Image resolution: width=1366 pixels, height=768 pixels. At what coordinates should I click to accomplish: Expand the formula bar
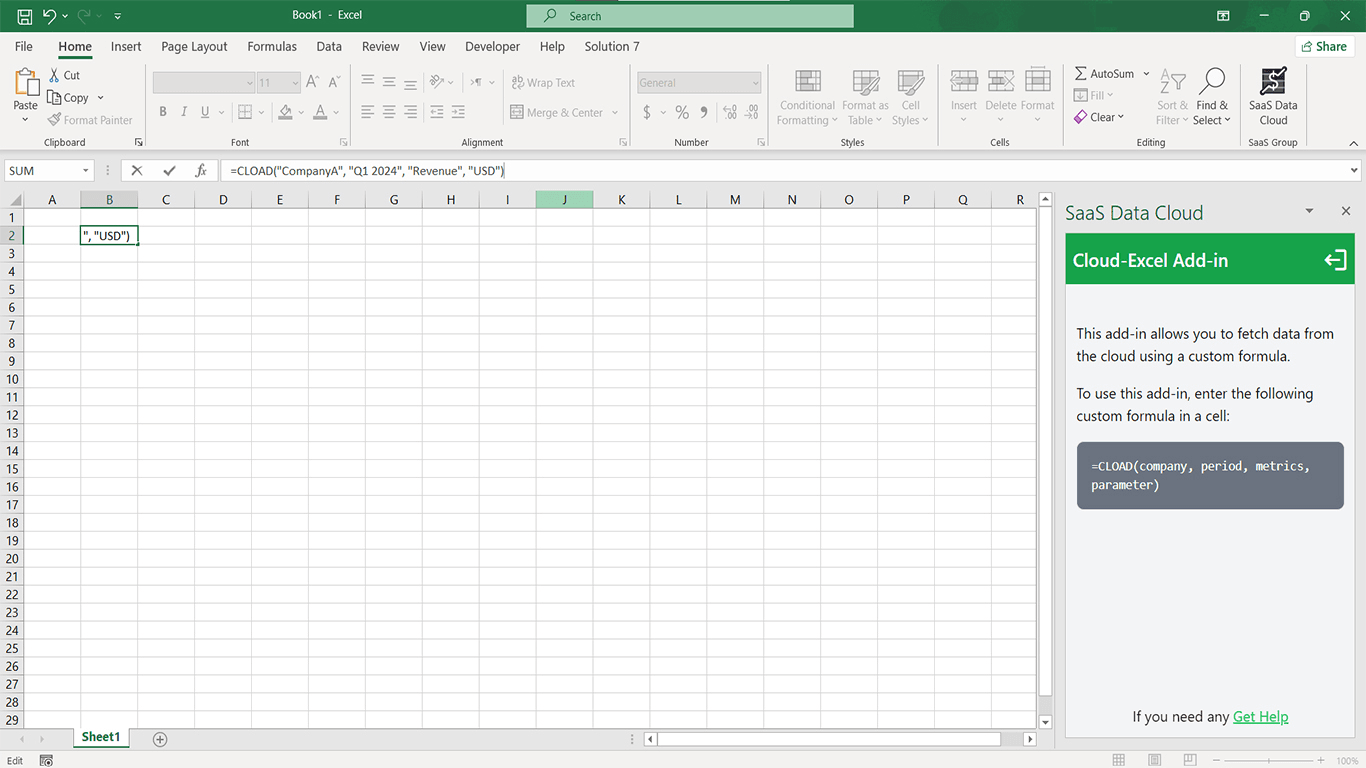tap(1355, 171)
